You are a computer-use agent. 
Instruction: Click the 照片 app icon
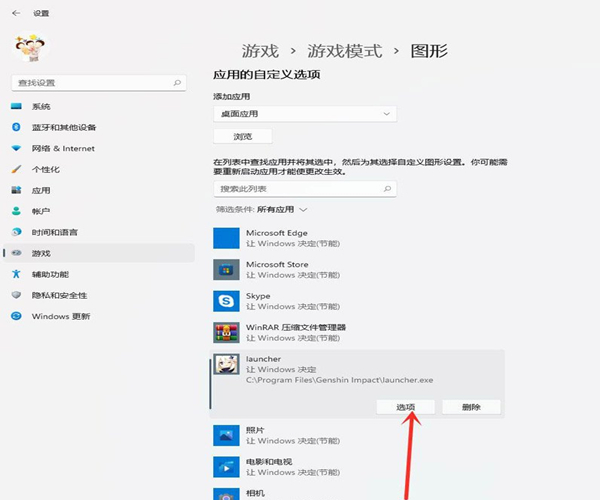tap(226, 435)
